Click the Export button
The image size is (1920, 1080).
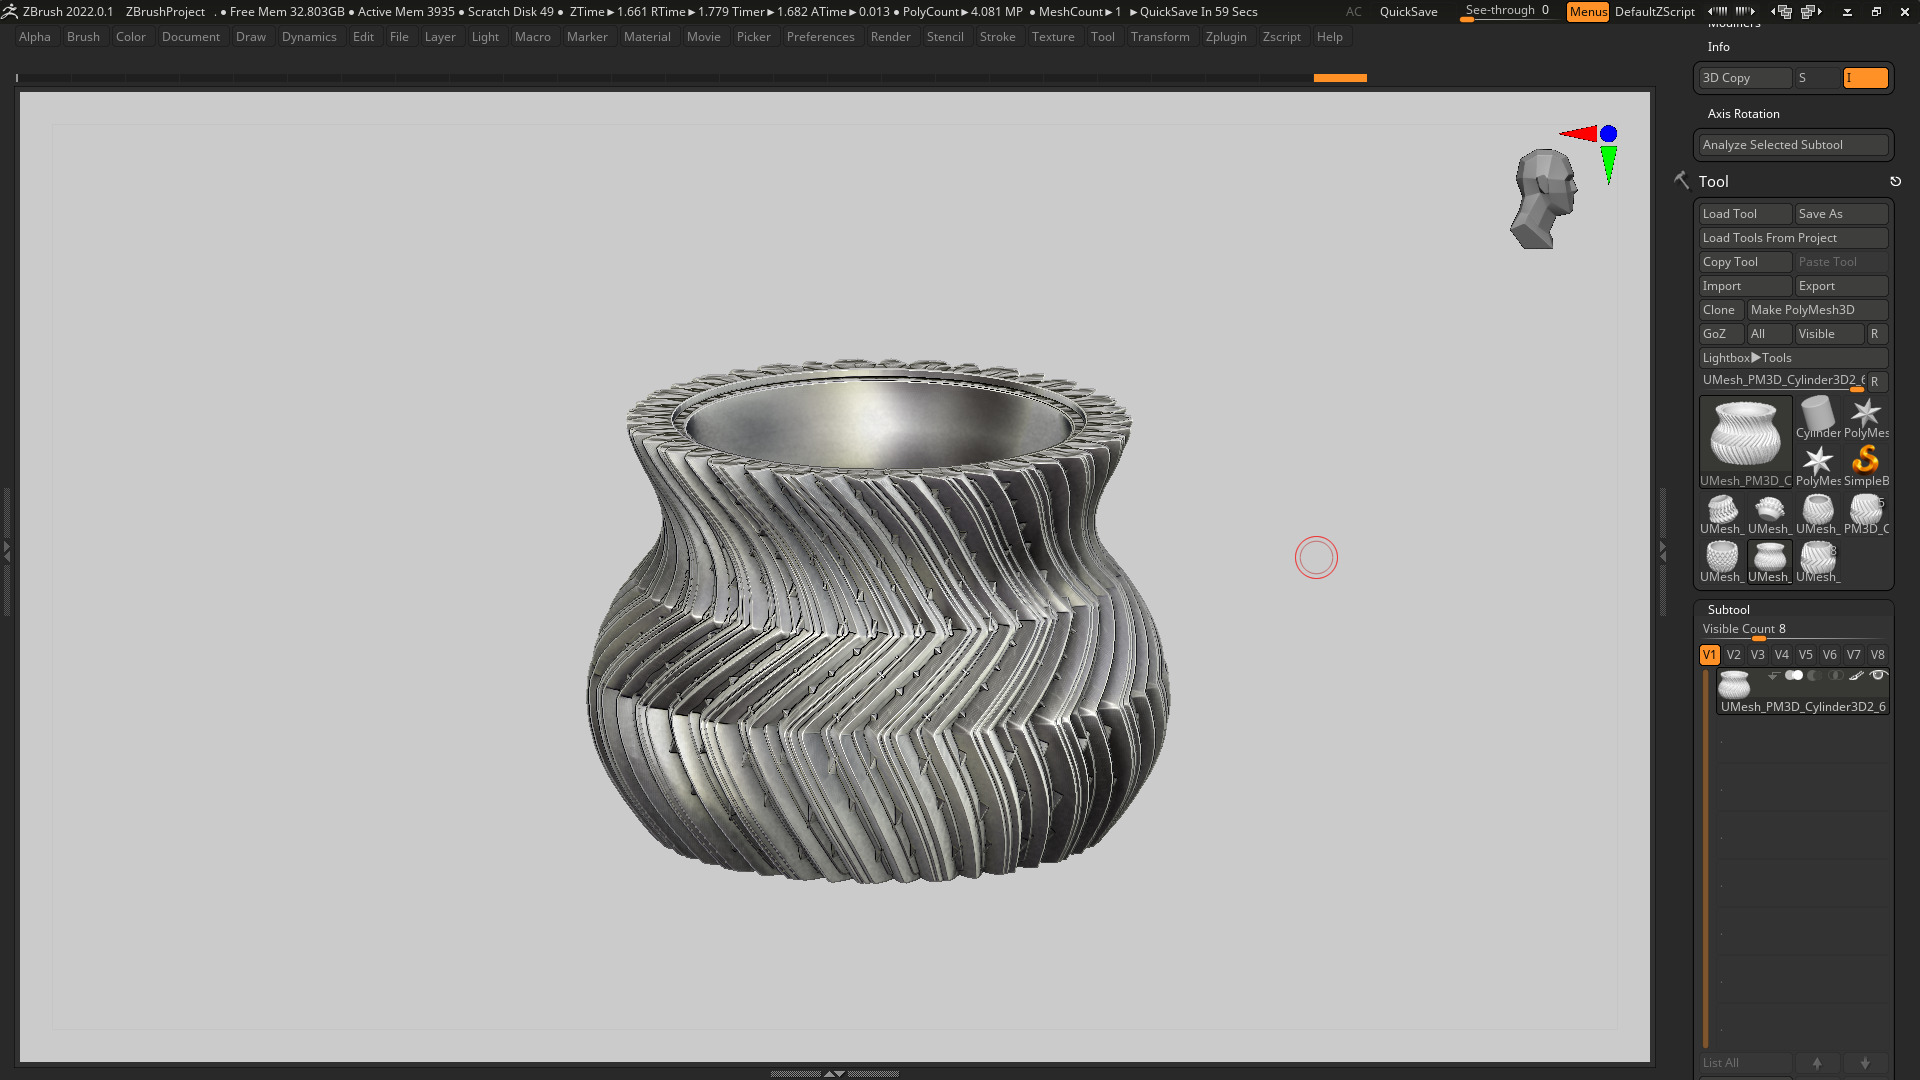[1841, 286]
